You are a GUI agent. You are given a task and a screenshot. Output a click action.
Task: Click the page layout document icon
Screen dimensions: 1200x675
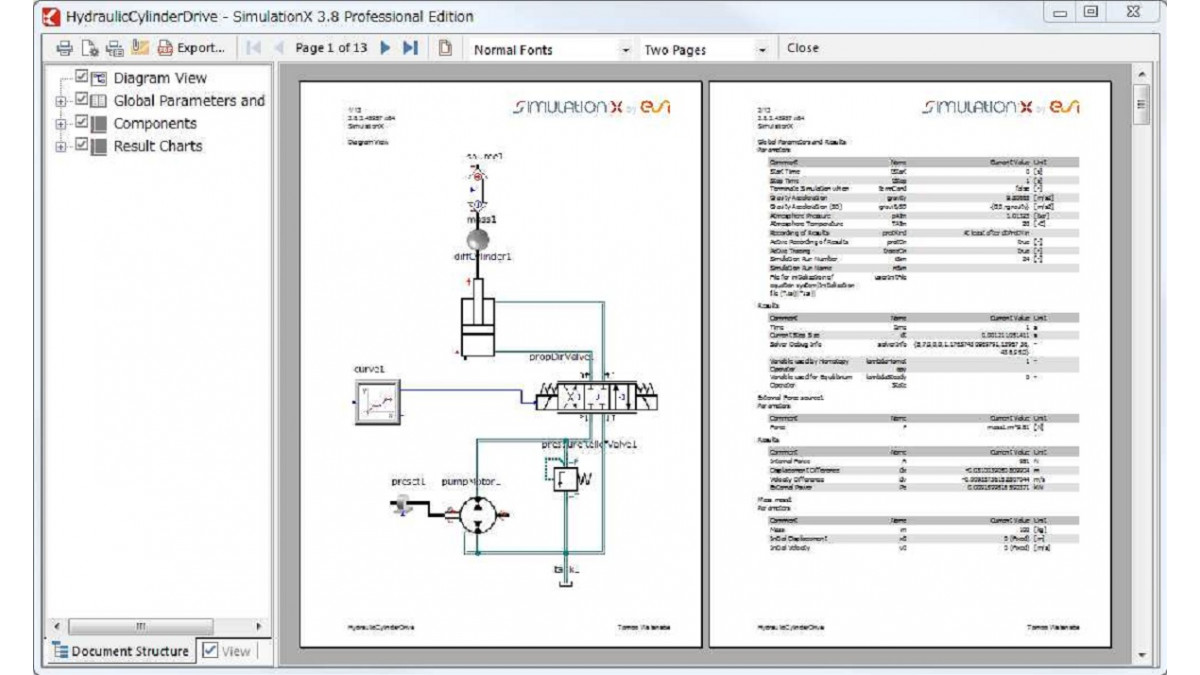446,48
